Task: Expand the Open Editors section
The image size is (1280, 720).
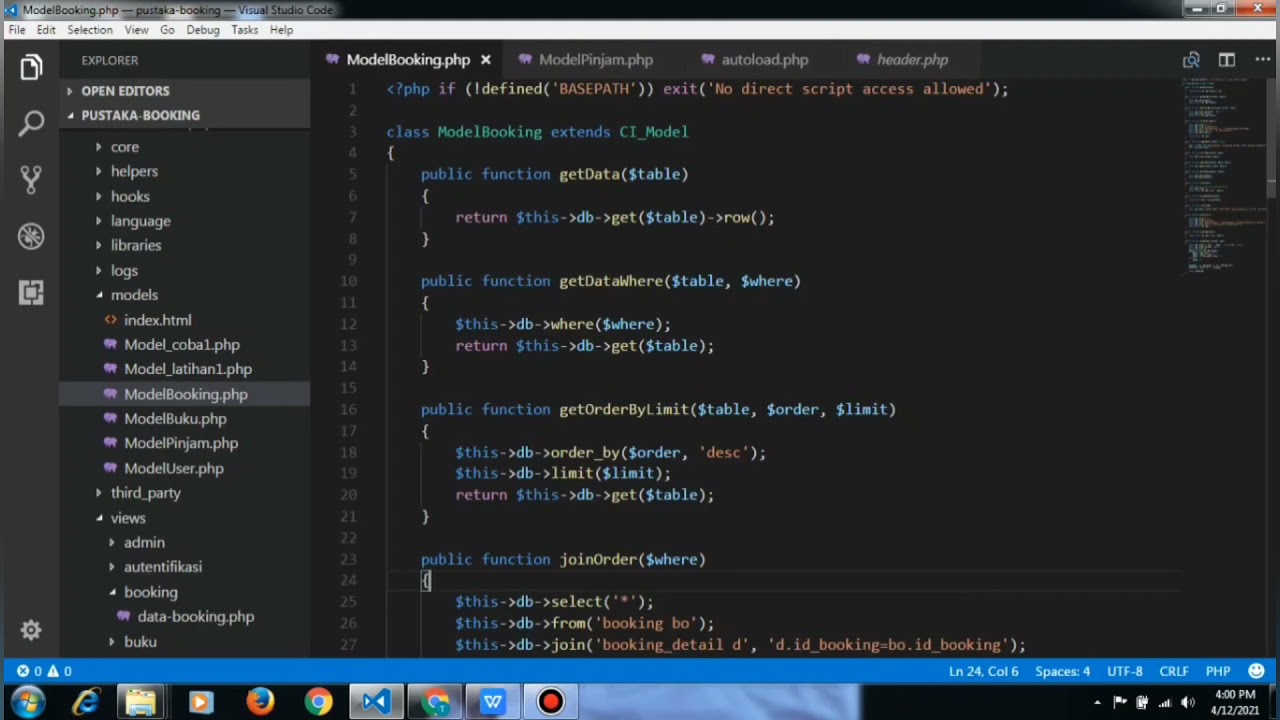Action: tap(125, 91)
